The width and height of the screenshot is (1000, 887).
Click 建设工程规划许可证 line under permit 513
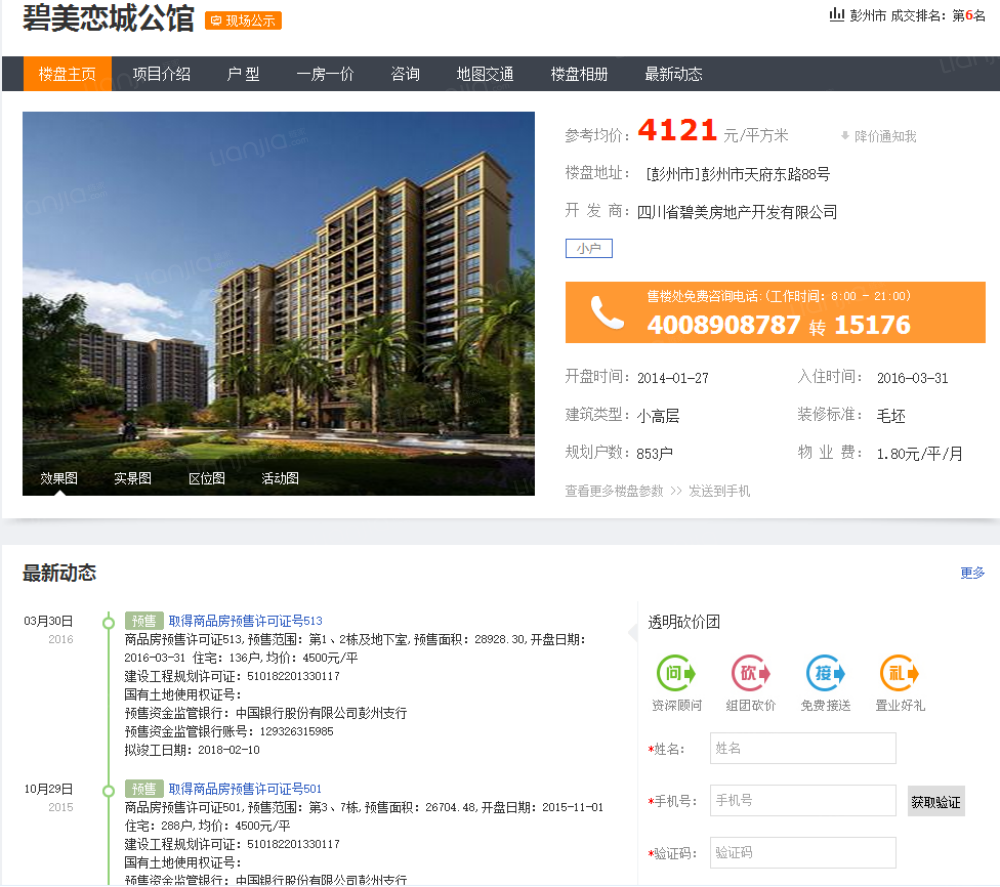tap(232, 676)
